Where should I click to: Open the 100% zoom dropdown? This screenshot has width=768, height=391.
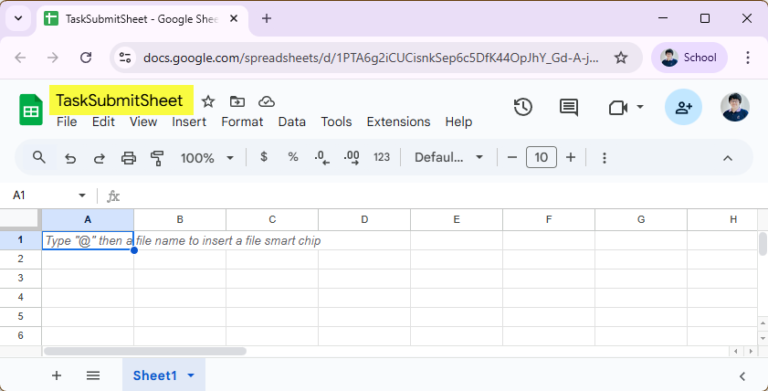pos(207,158)
